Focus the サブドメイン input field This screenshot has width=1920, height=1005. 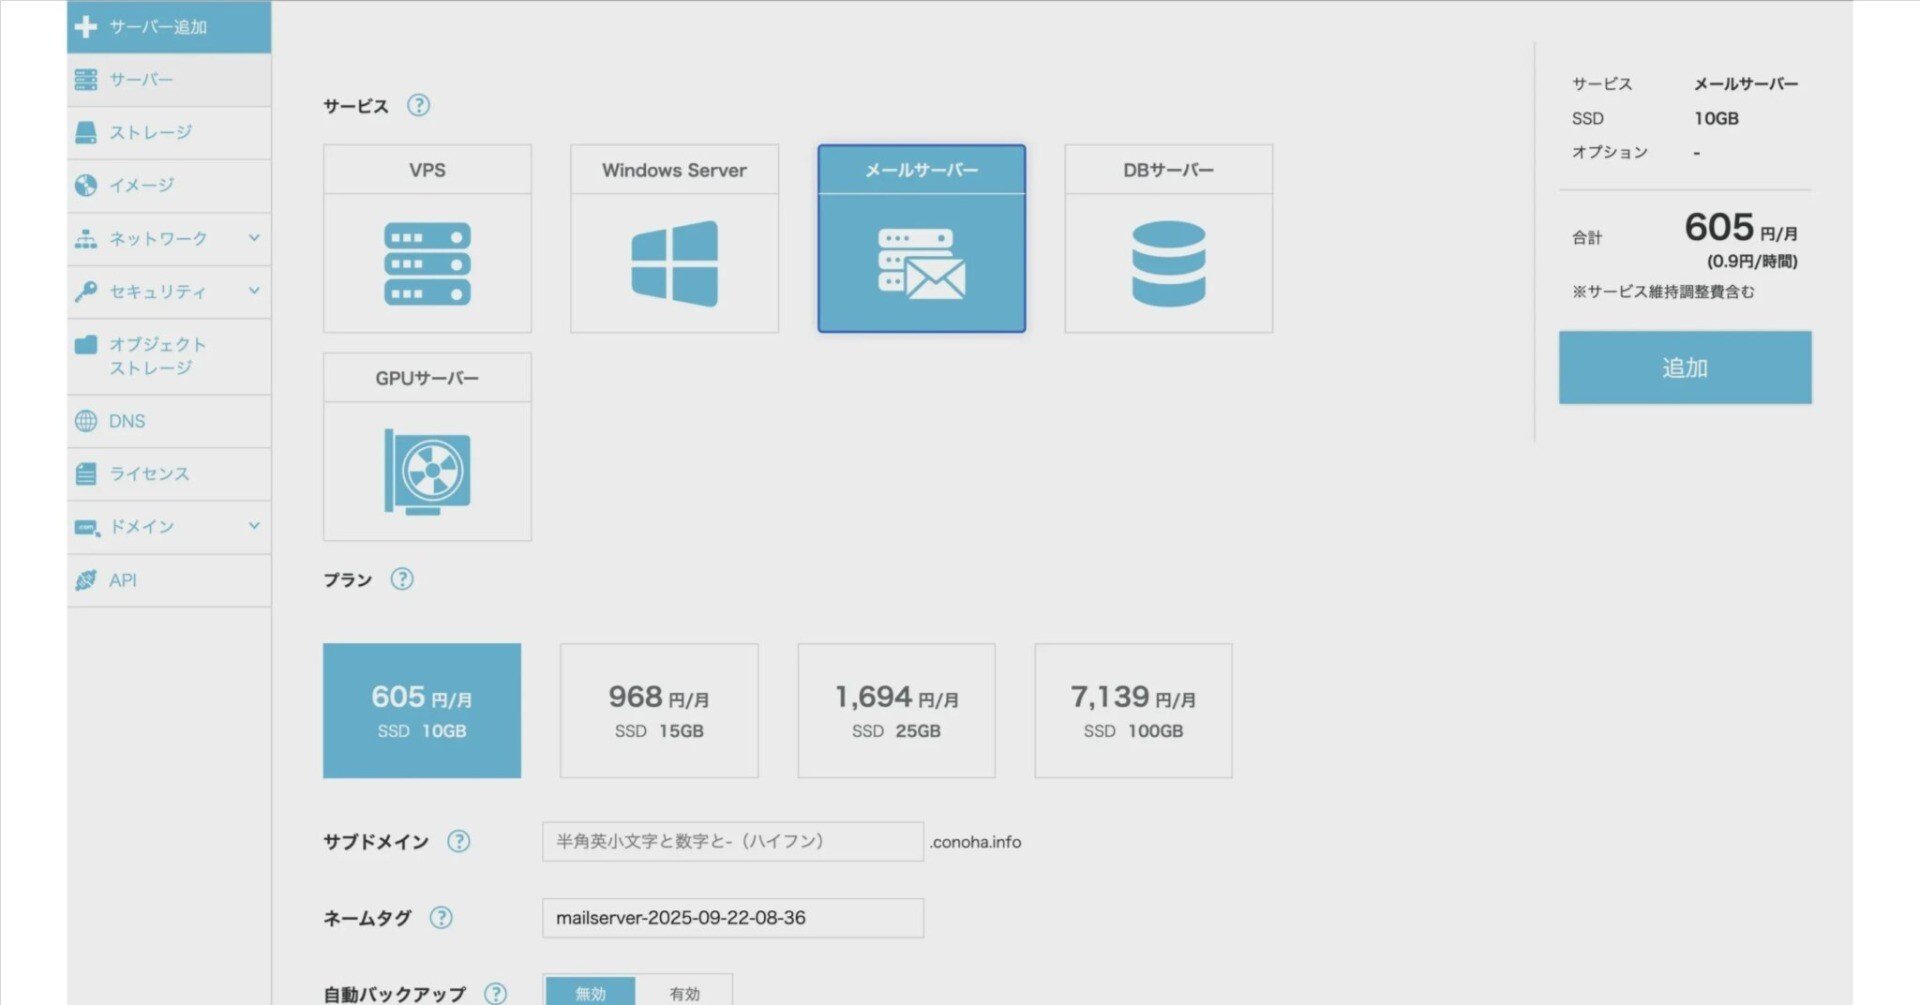(733, 841)
